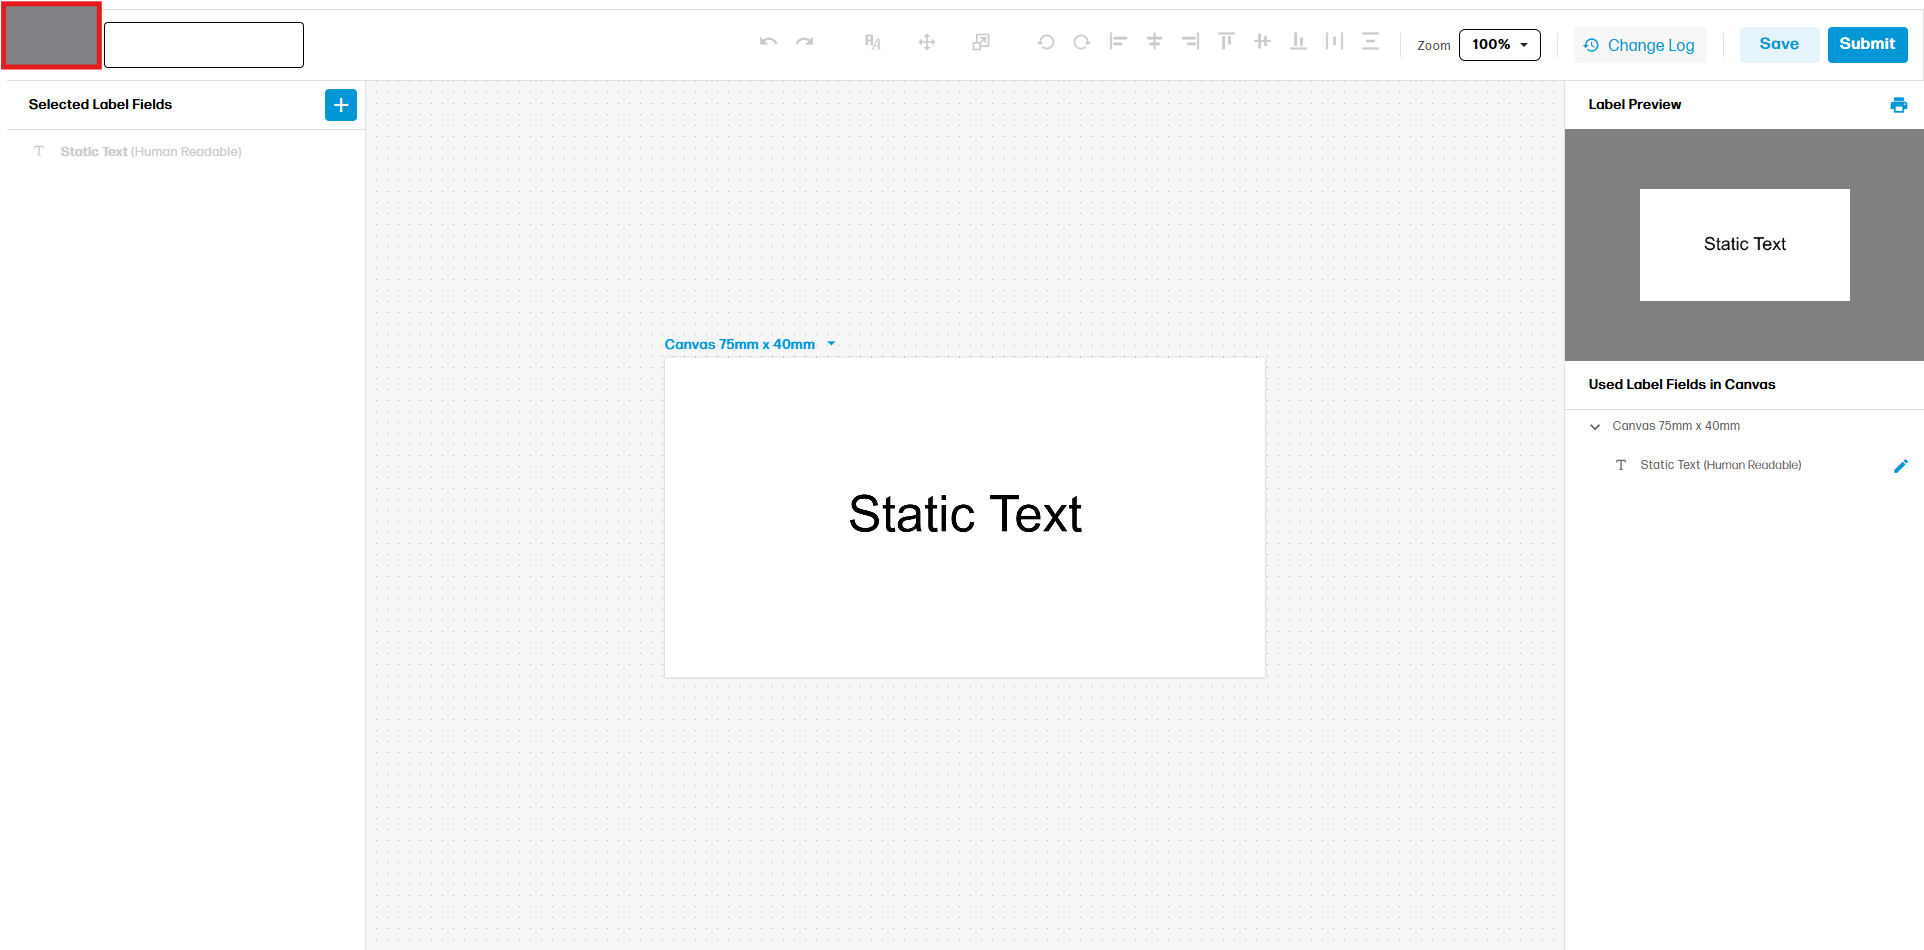Collapse the Canvas 75mm x 40mm tree node
The image size is (1924, 950).
1595,427
